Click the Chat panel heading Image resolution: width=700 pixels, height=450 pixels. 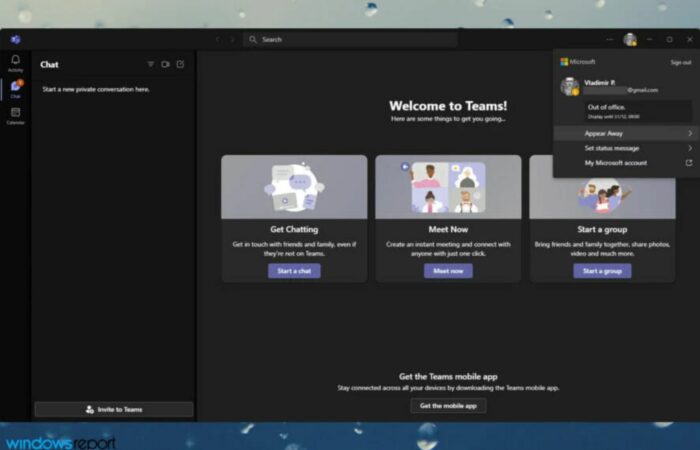coord(49,64)
